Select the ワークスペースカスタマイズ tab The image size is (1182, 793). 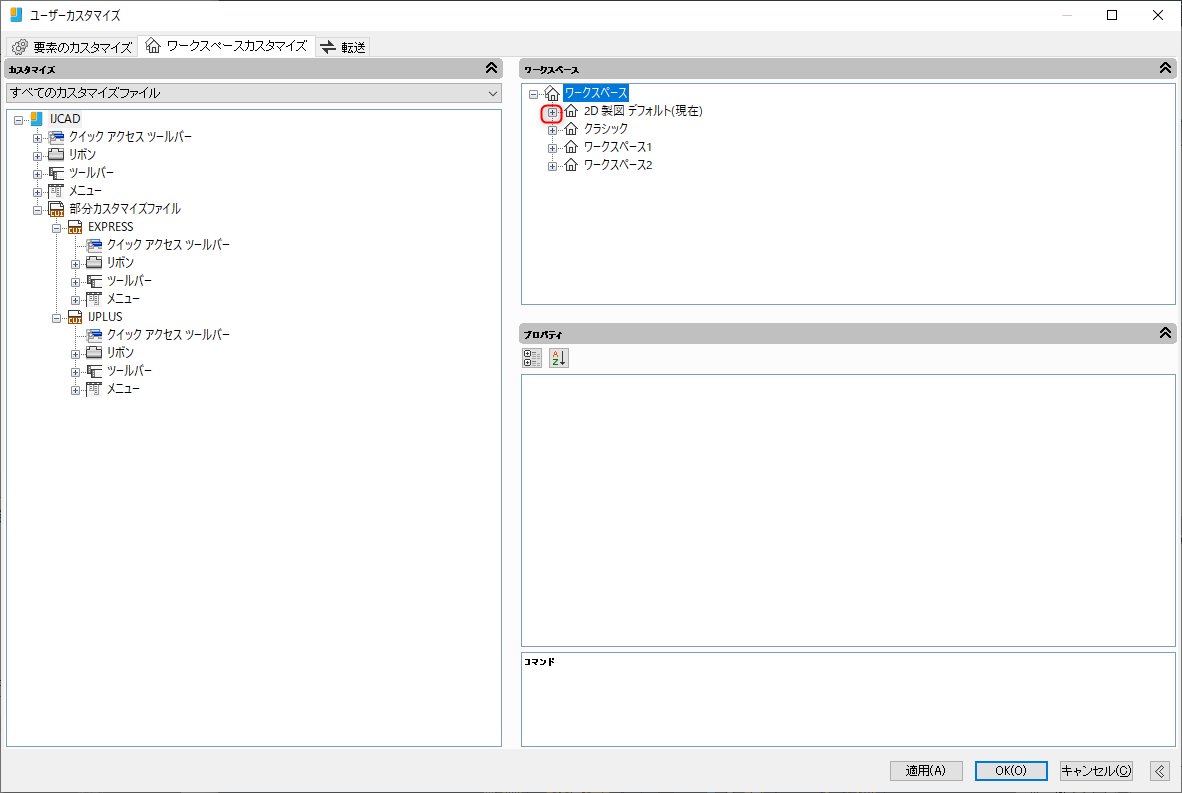tap(226, 46)
